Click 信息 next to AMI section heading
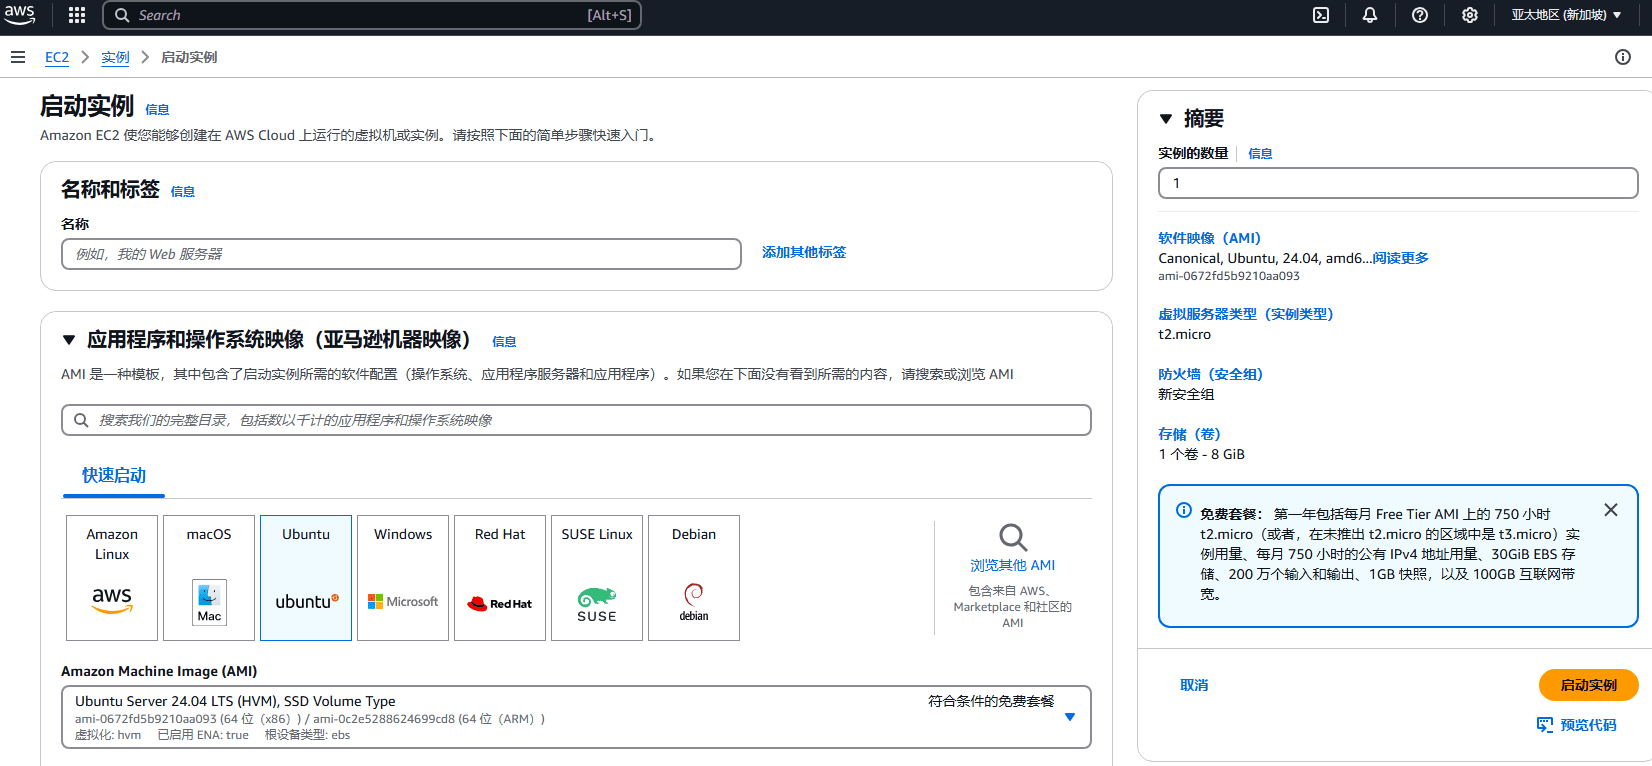The width and height of the screenshot is (1652, 766). [x=504, y=342]
